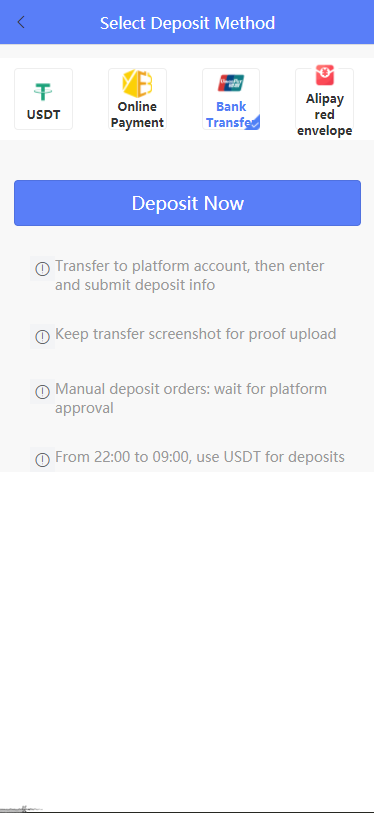Click the yellow Online Payment logo
This screenshot has width=374, height=813.
coord(137,83)
